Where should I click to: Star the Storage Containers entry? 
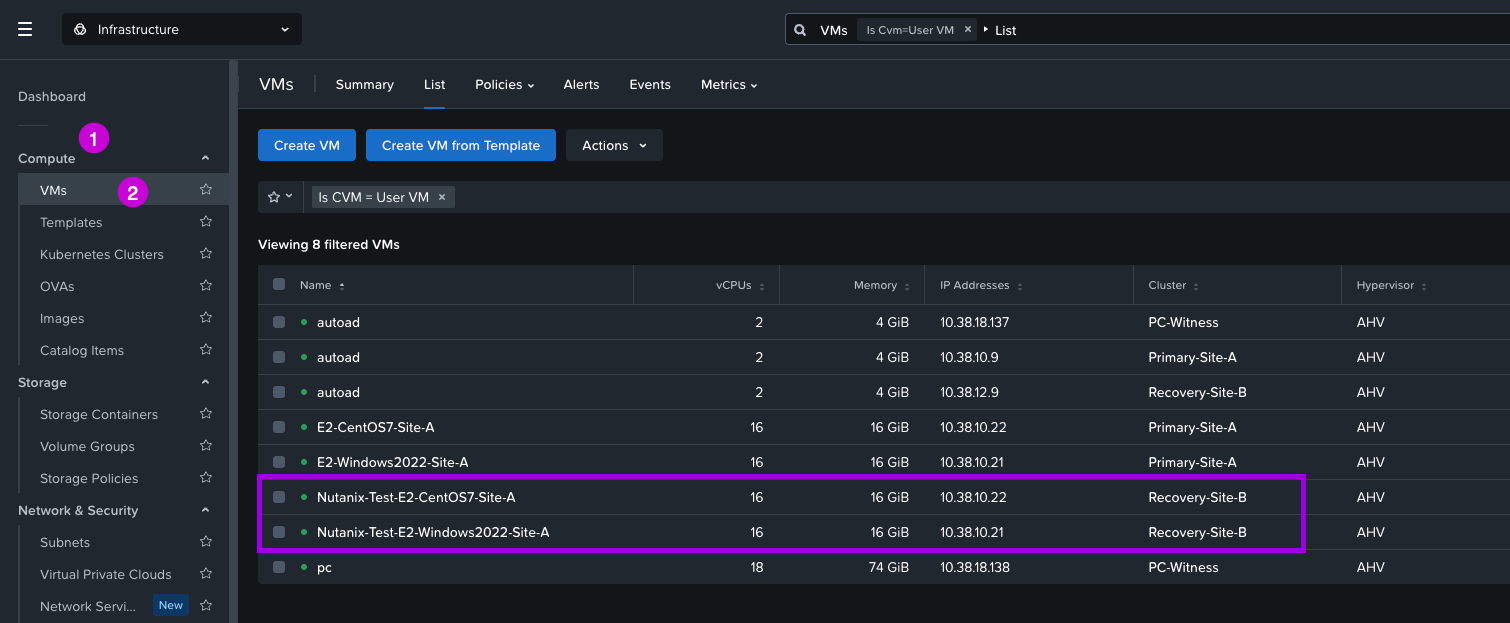click(206, 413)
